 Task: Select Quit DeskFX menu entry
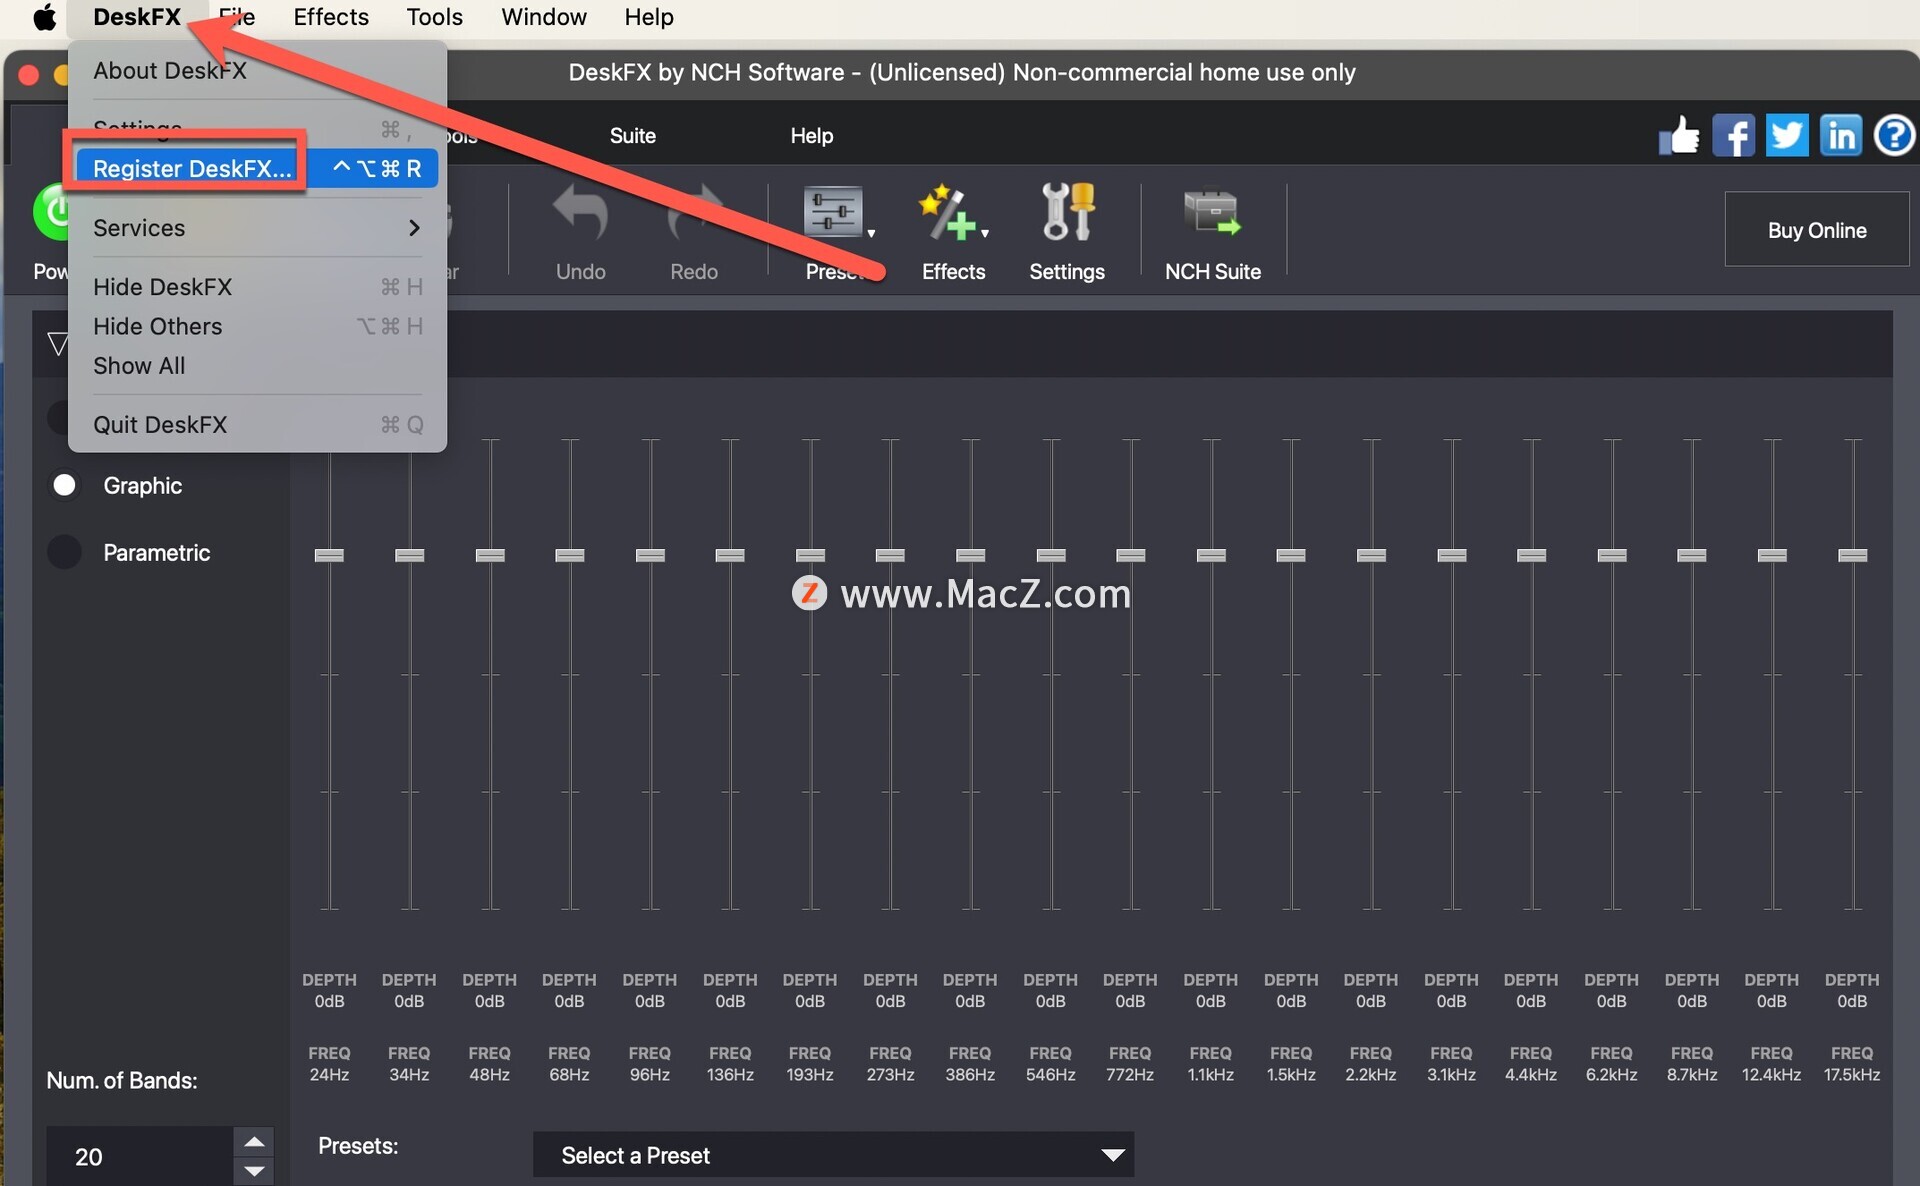[x=160, y=424]
